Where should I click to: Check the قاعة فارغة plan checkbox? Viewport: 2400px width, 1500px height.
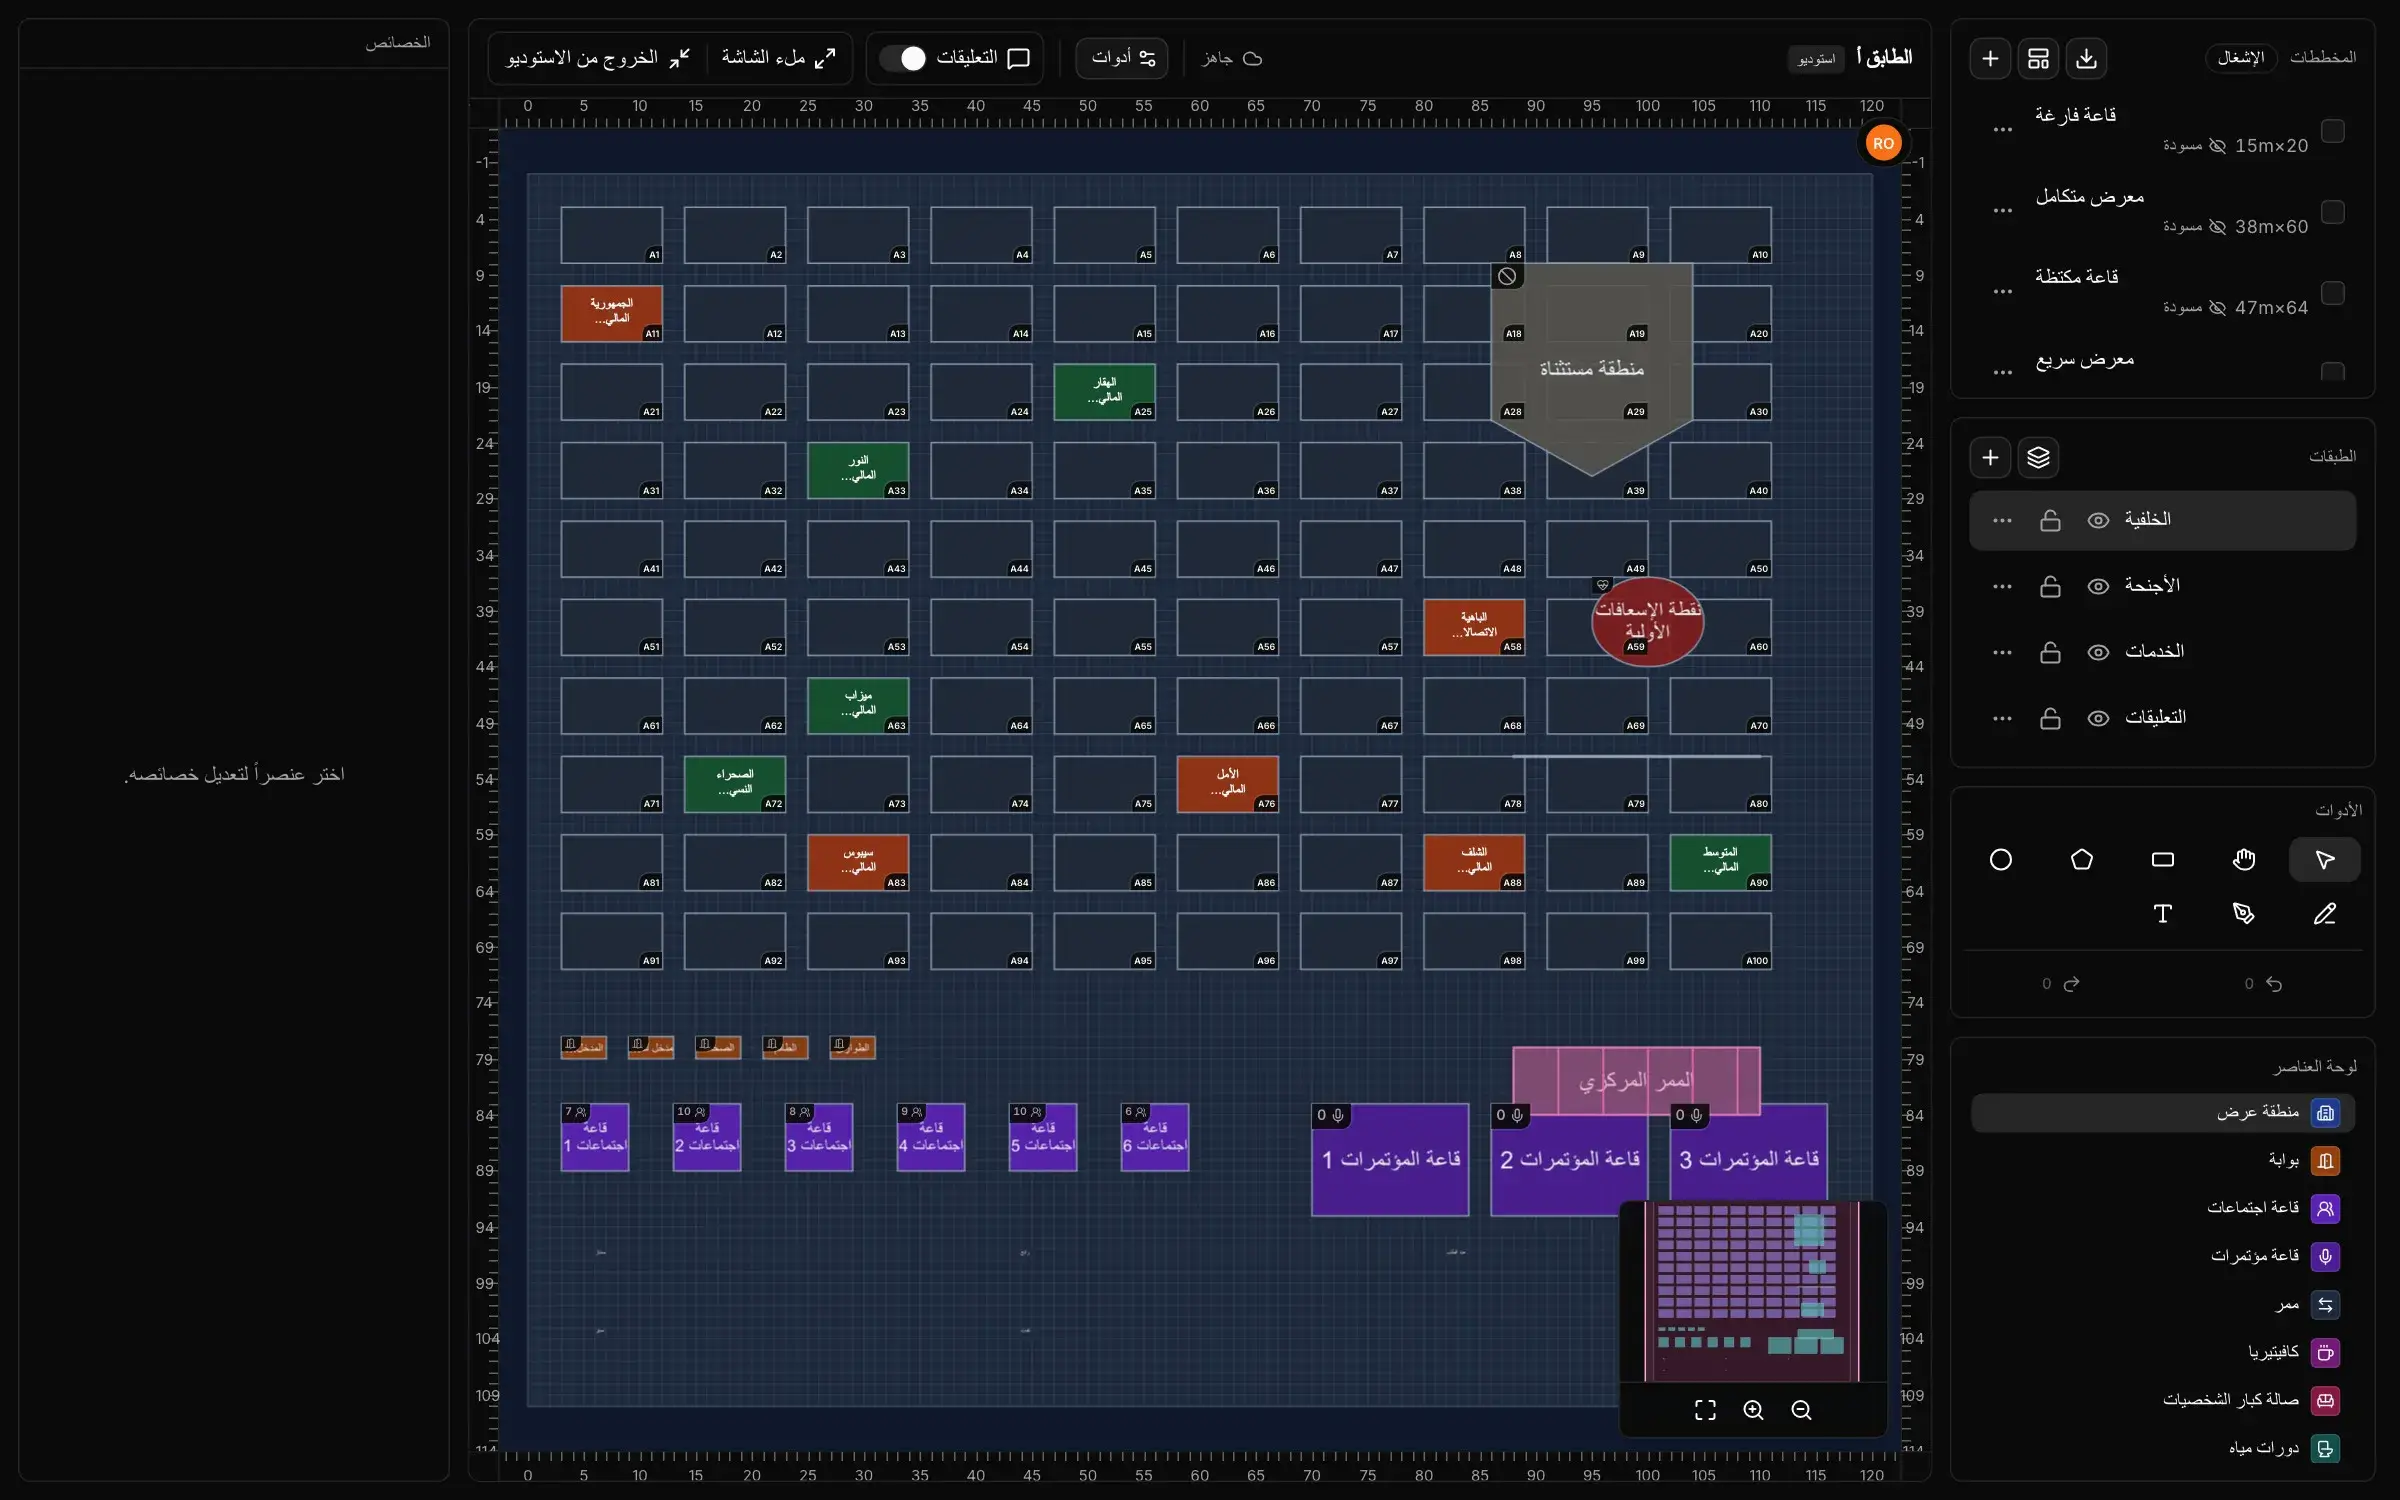2333,131
